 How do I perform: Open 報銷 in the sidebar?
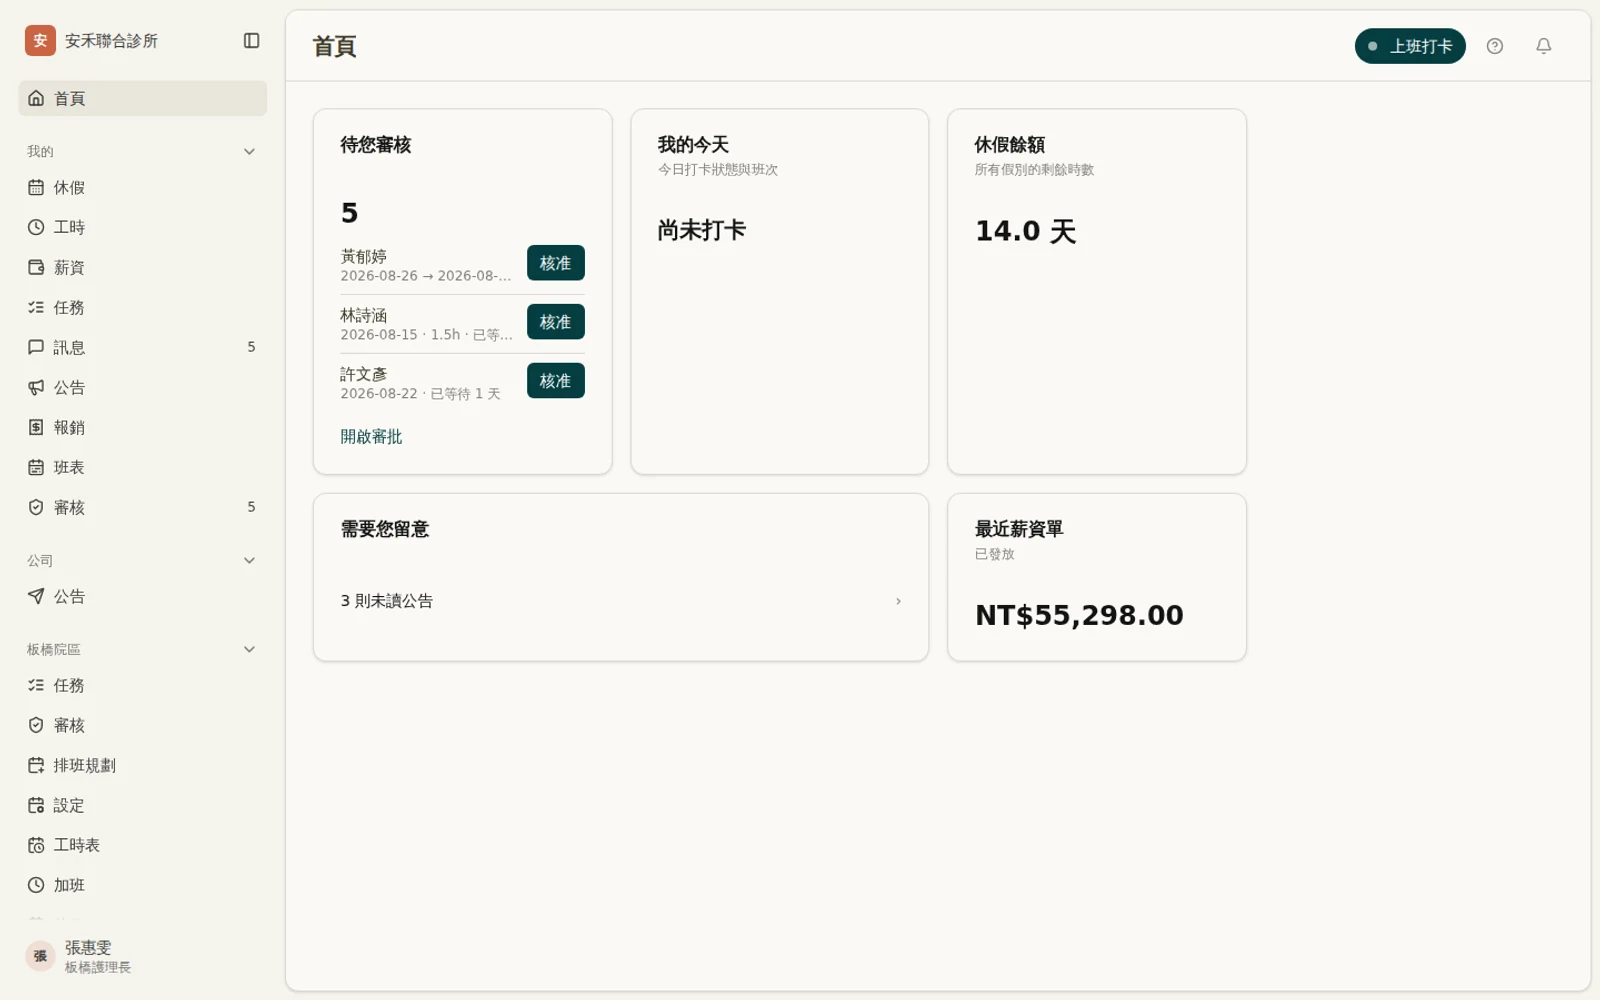coord(142,428)
